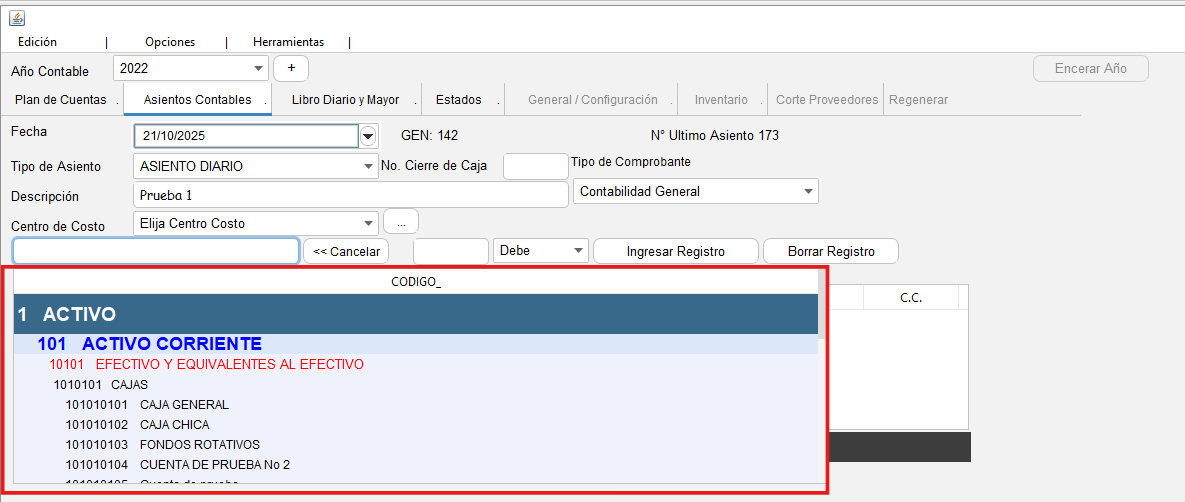Click the Descripción text field
This screenshot has height=502, width=1185.
pos(350,194)
